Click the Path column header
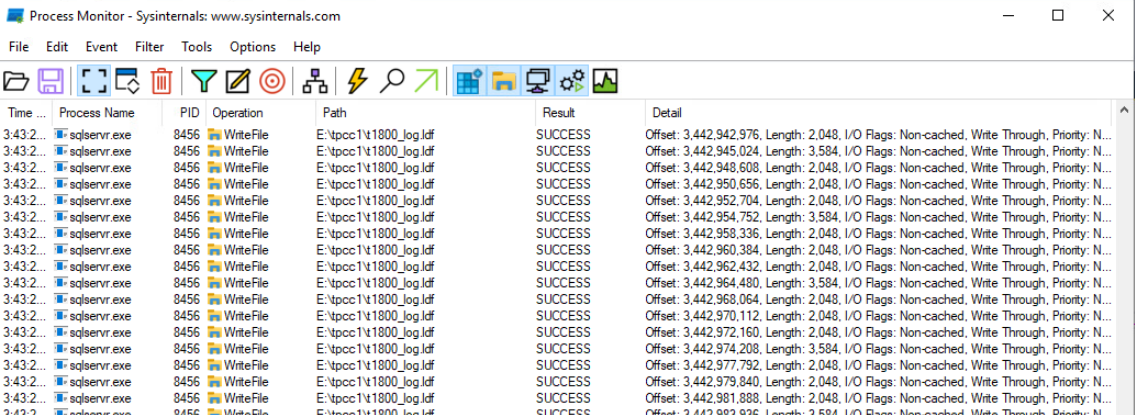1135x415 pixels. pos(426,113)
